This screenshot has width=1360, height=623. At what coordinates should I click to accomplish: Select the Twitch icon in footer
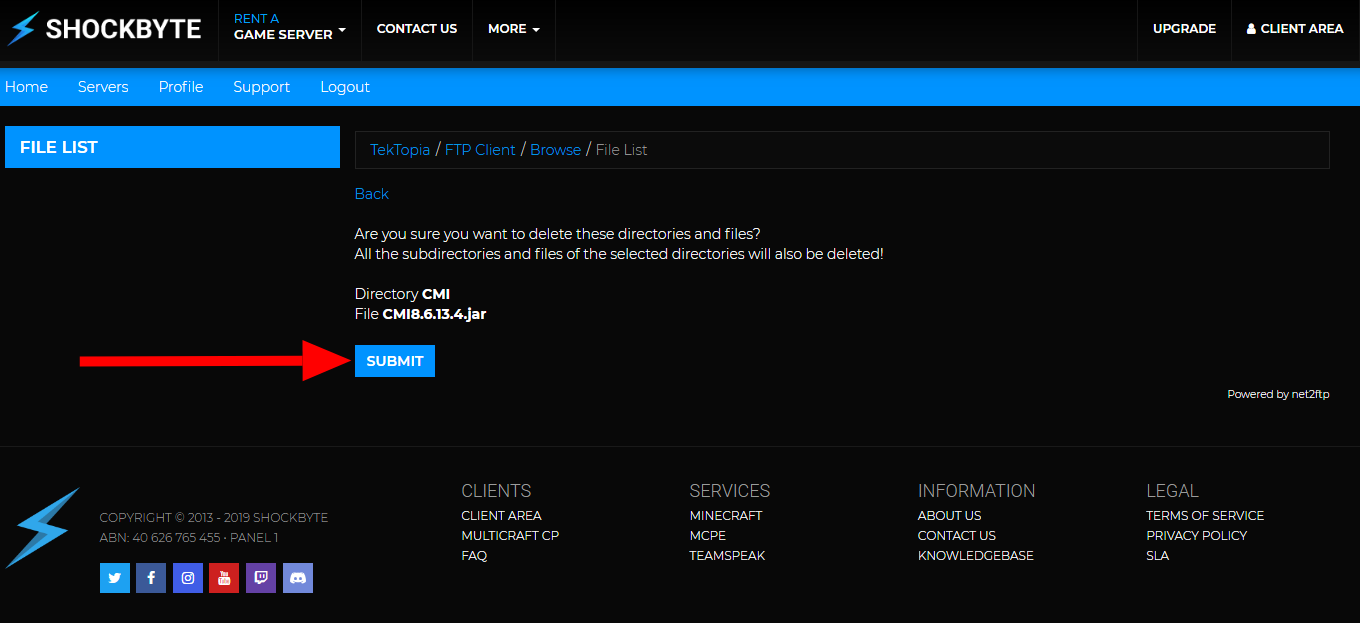pyautogui.click(x=261, y=578)
